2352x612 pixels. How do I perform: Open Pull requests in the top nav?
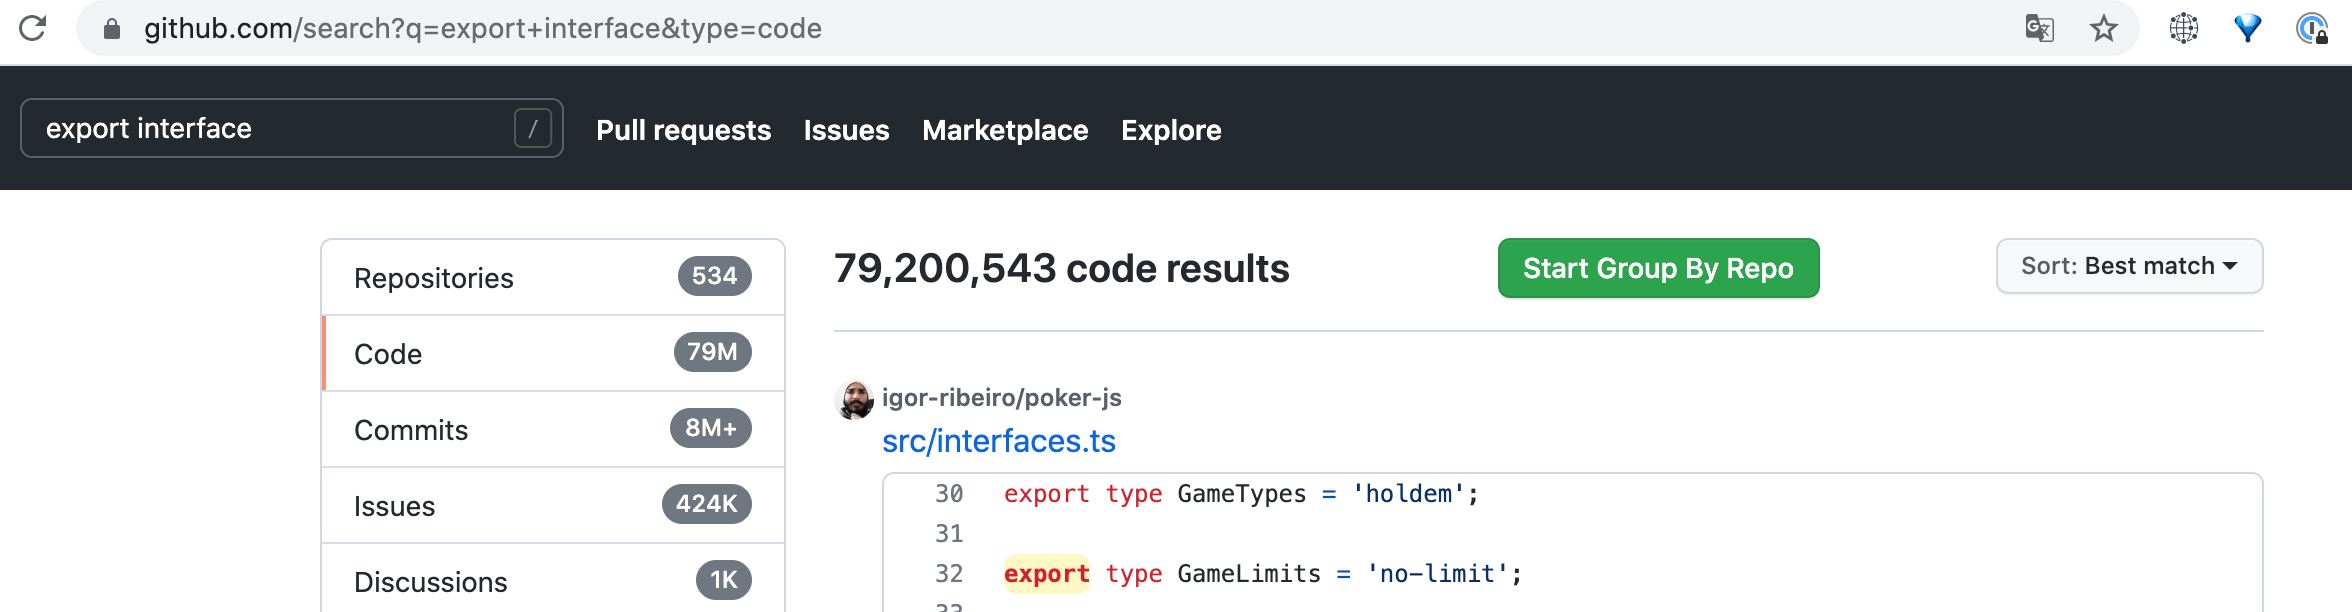point(684,130)
